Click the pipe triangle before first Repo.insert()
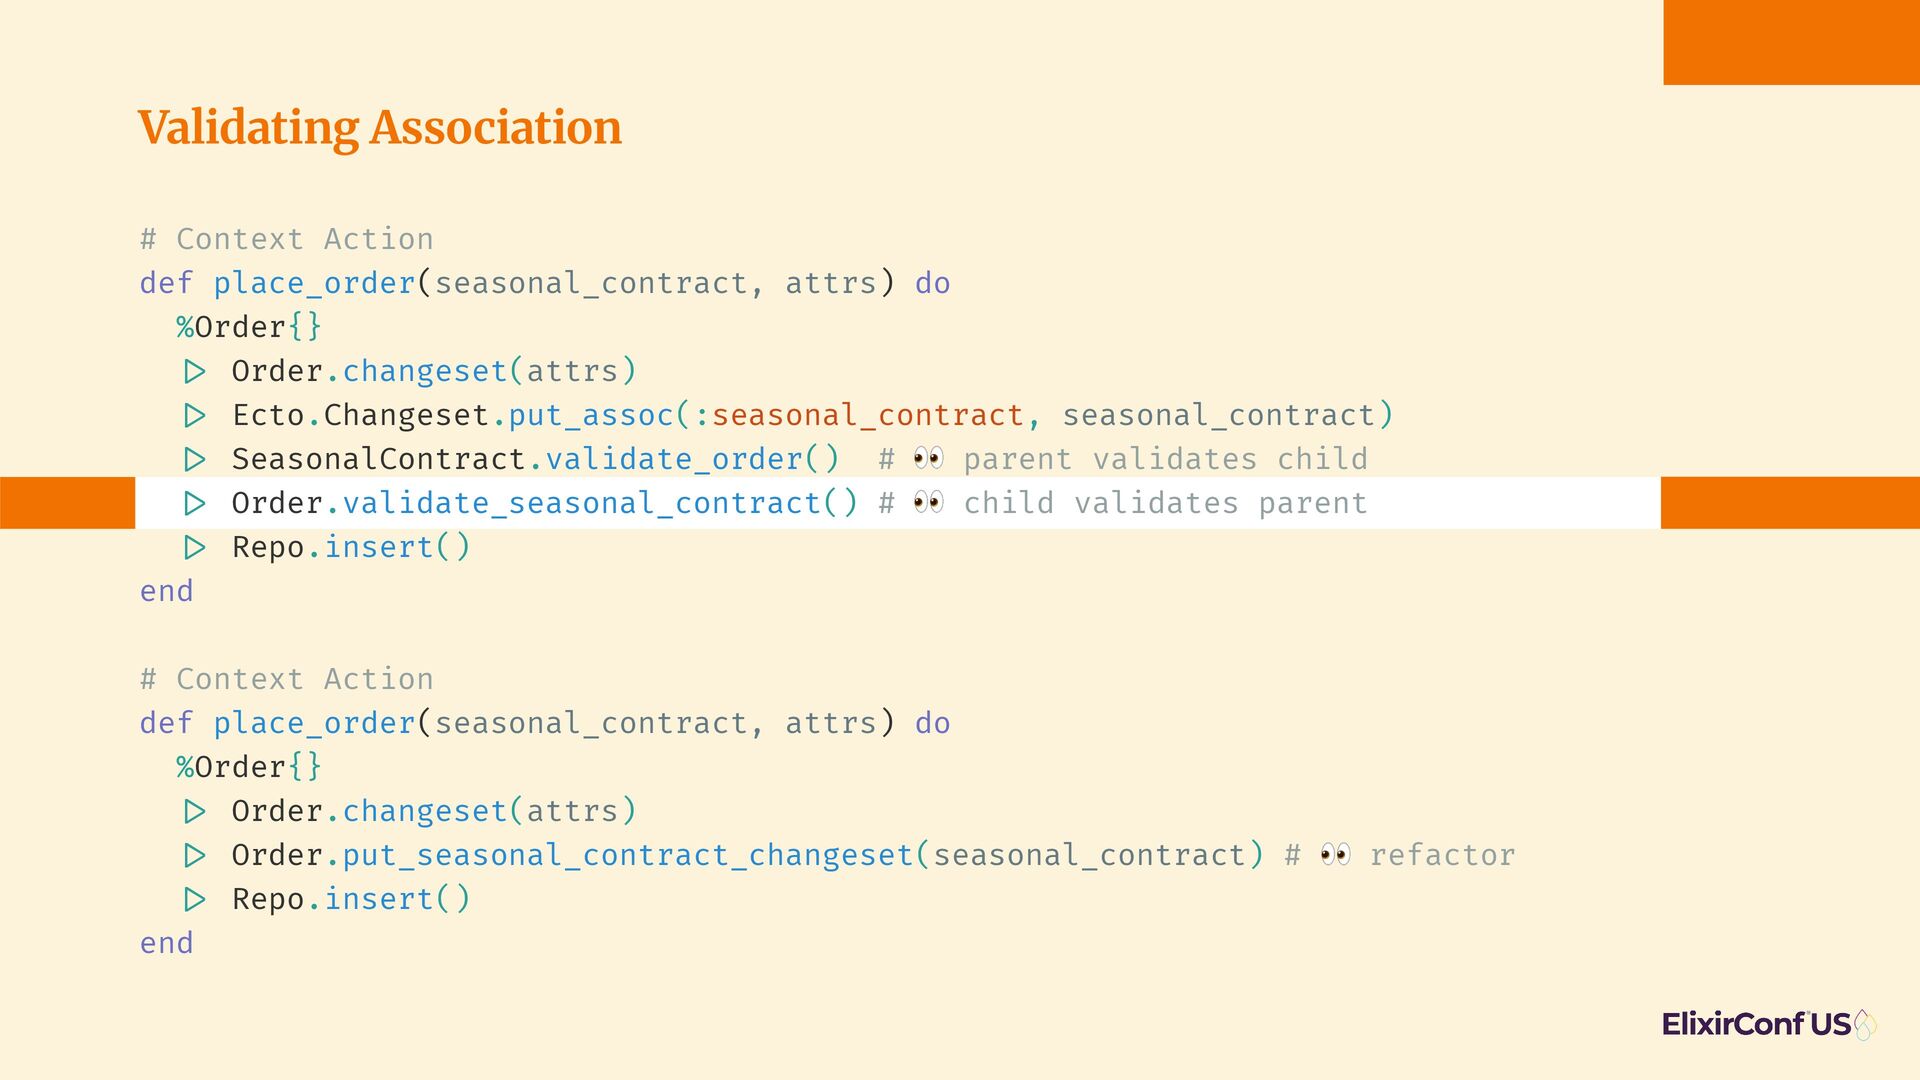Viewport: 1920px width, 1080px height. pyautogui.click(x=195, y=548)
